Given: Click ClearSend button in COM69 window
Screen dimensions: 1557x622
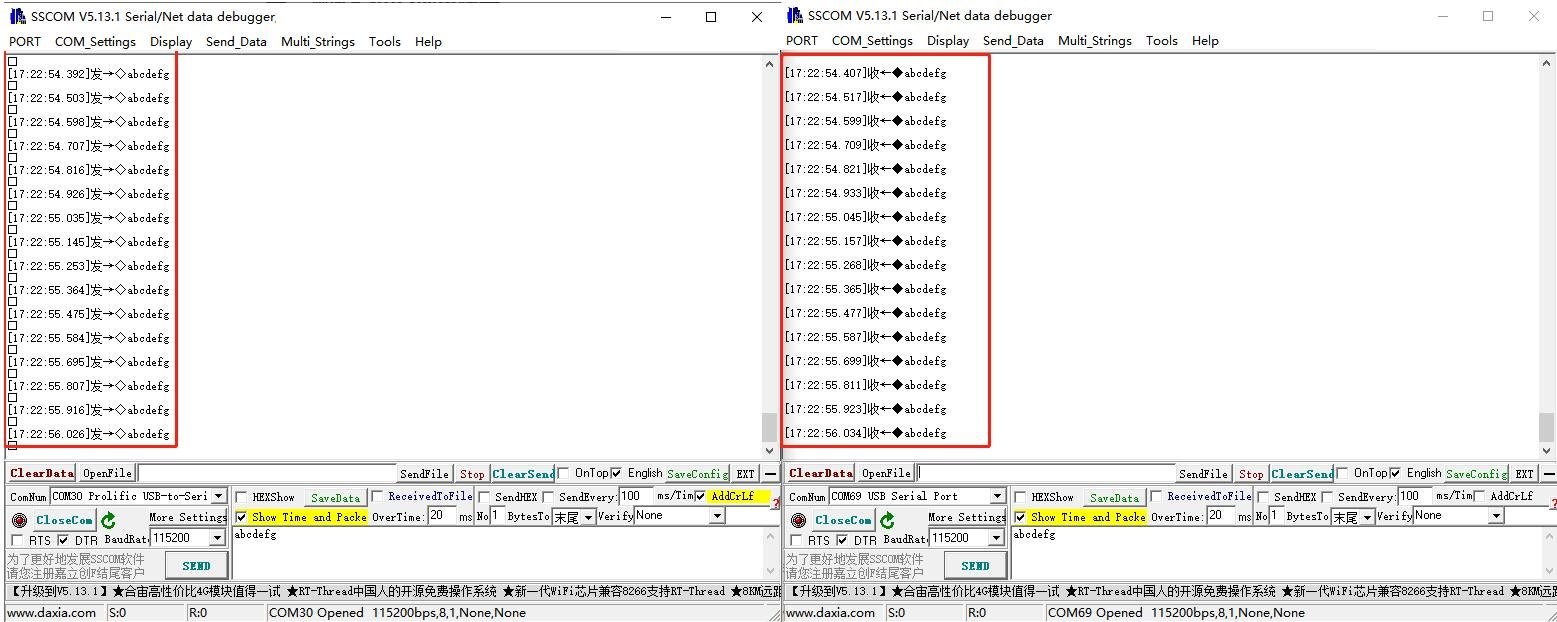Looking at the screenshot, I should click(x=1302, y=474).
